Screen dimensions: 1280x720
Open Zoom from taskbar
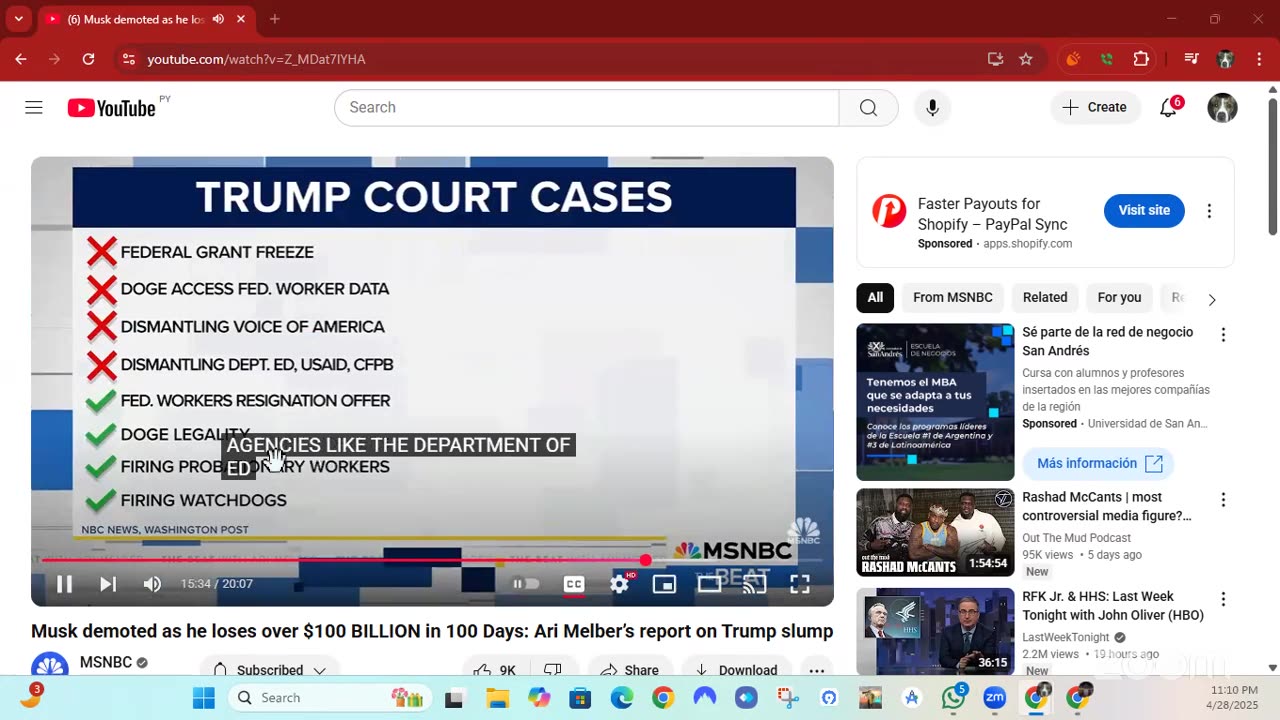pos(994,698)
